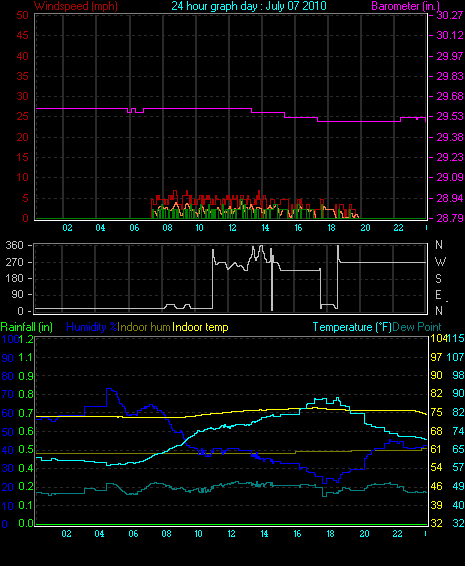Click the Dew Point legend label

point(417,327)
